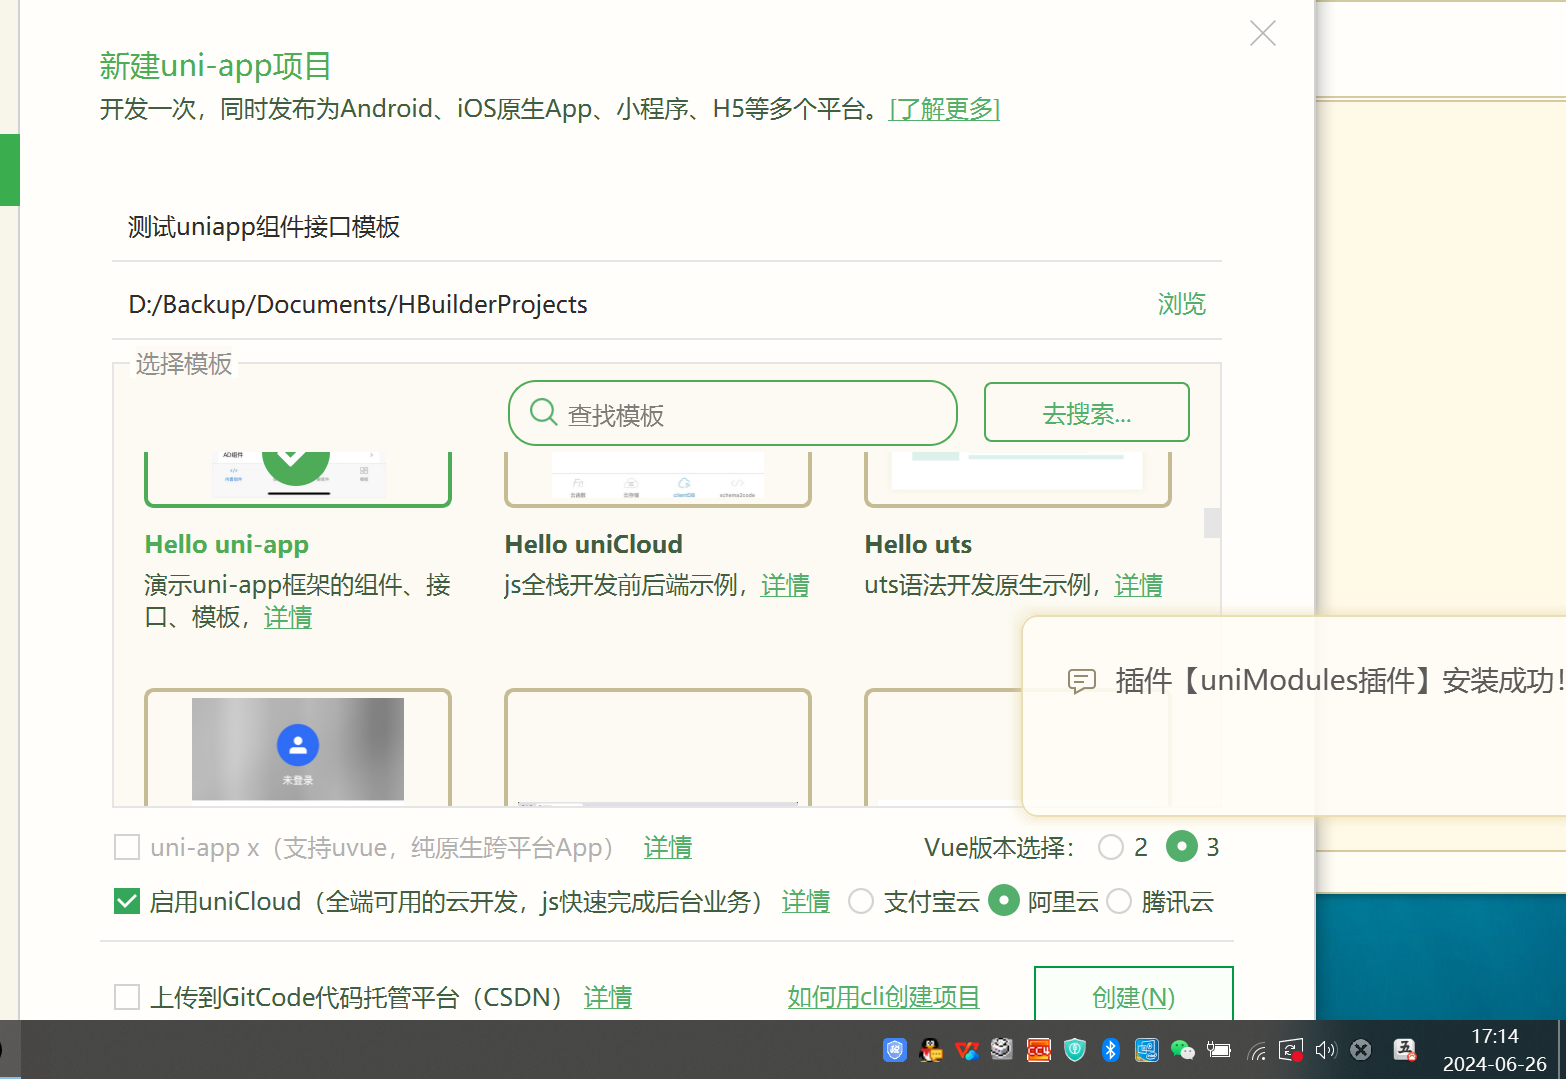The width and height of the screenshot is (1566, 1079).
Task: Open the 了解更多 link
Action: coord(944,108)
